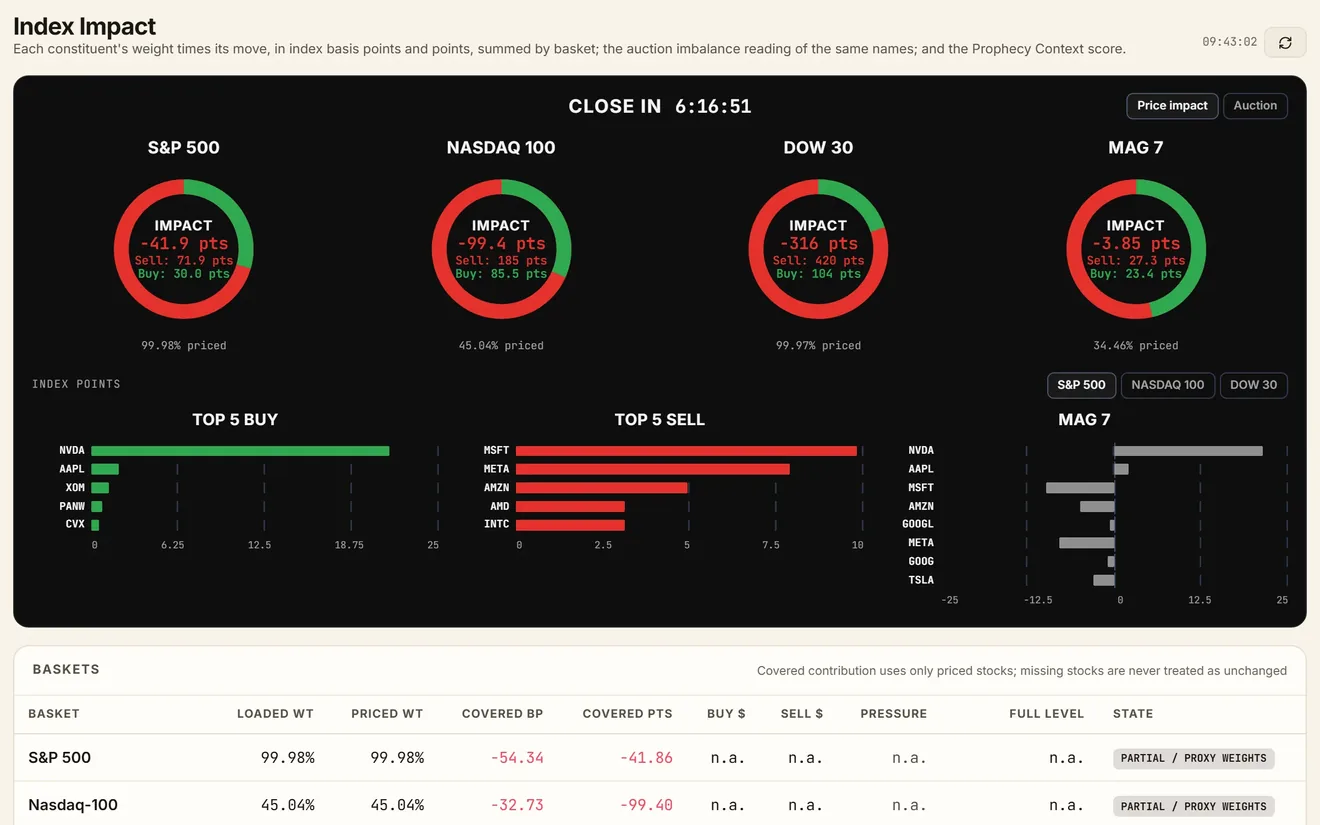Click the SELL $ column header
This screenshot has width=1320, height=825.
(802, 714)
